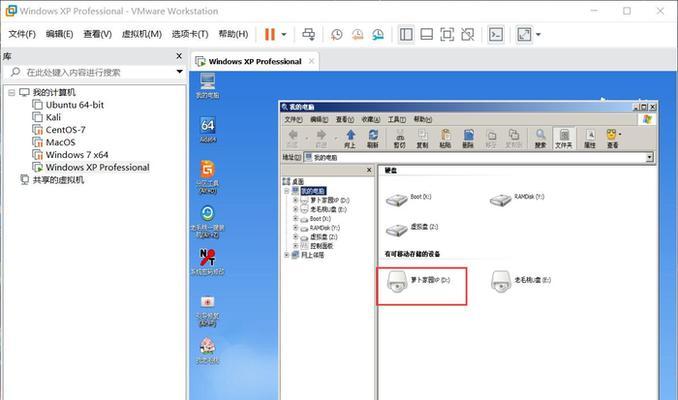Click the Unity mode toolbar icon
Image resolution: width=678 pixels, height=400 pixels.
point(467,35)
